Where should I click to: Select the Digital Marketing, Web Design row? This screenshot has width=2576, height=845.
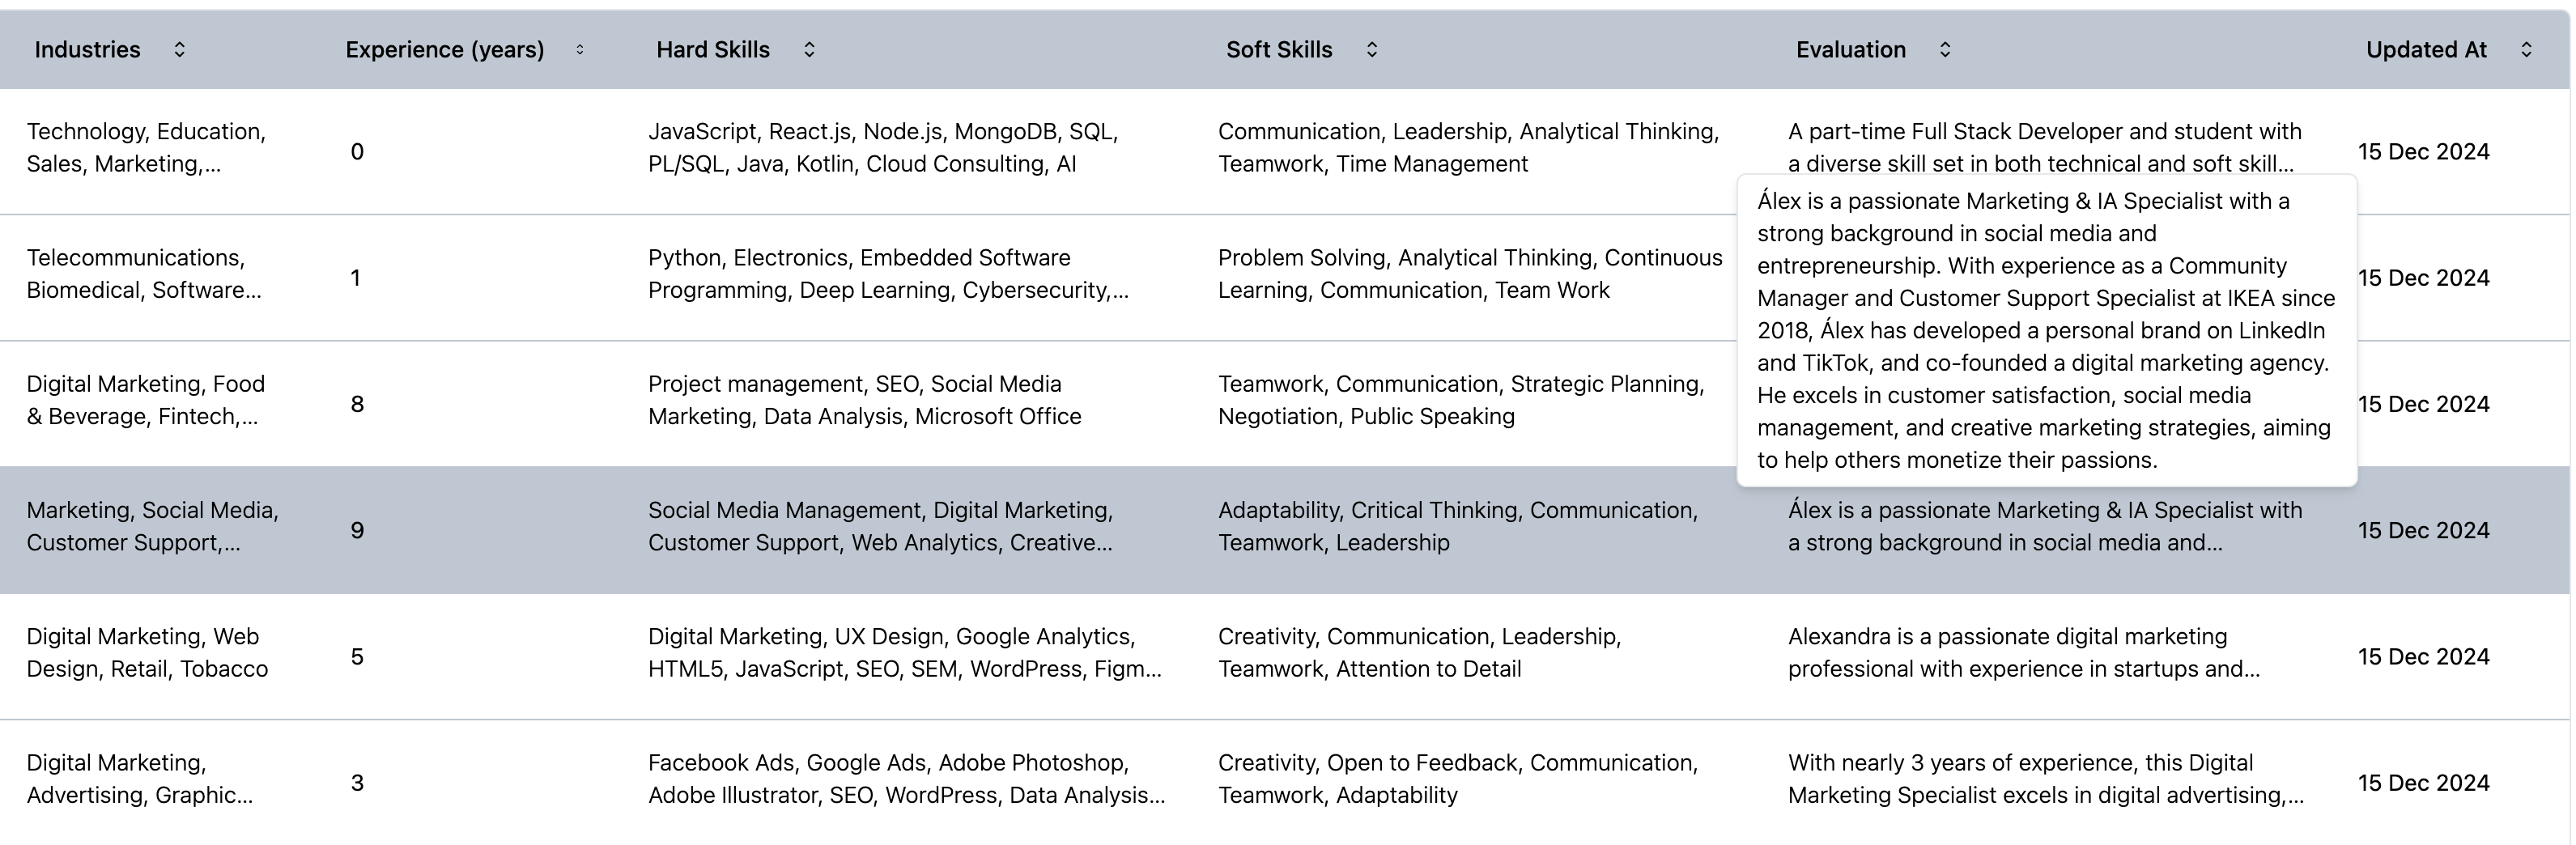click(147, 653)
